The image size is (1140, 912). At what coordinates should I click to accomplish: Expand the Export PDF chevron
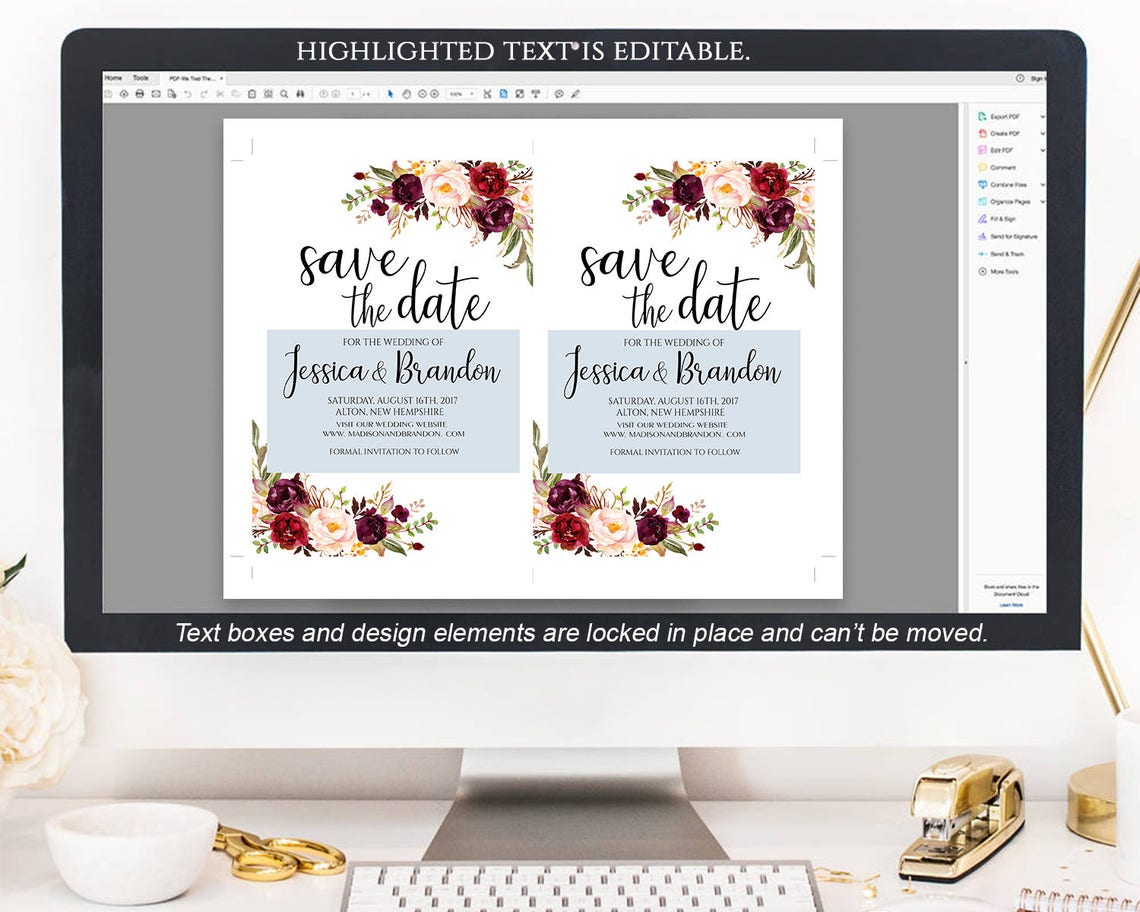(x=1043, y=117)
